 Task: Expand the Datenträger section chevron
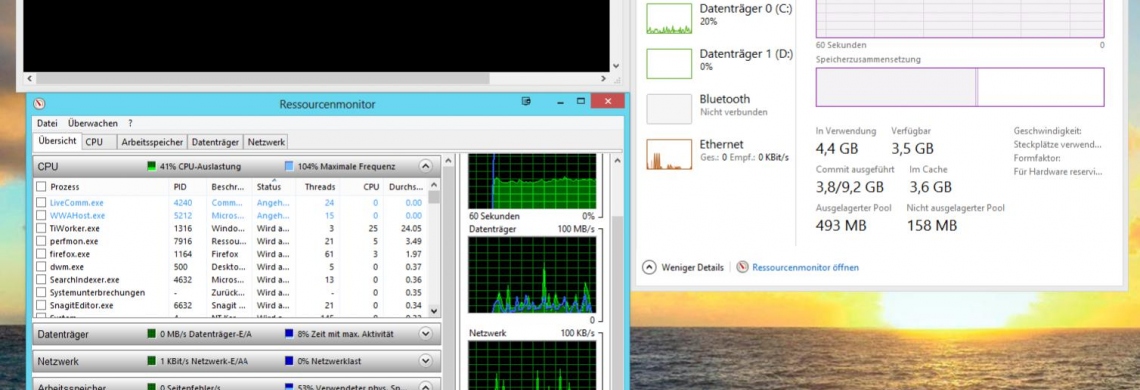coord(426,334)
